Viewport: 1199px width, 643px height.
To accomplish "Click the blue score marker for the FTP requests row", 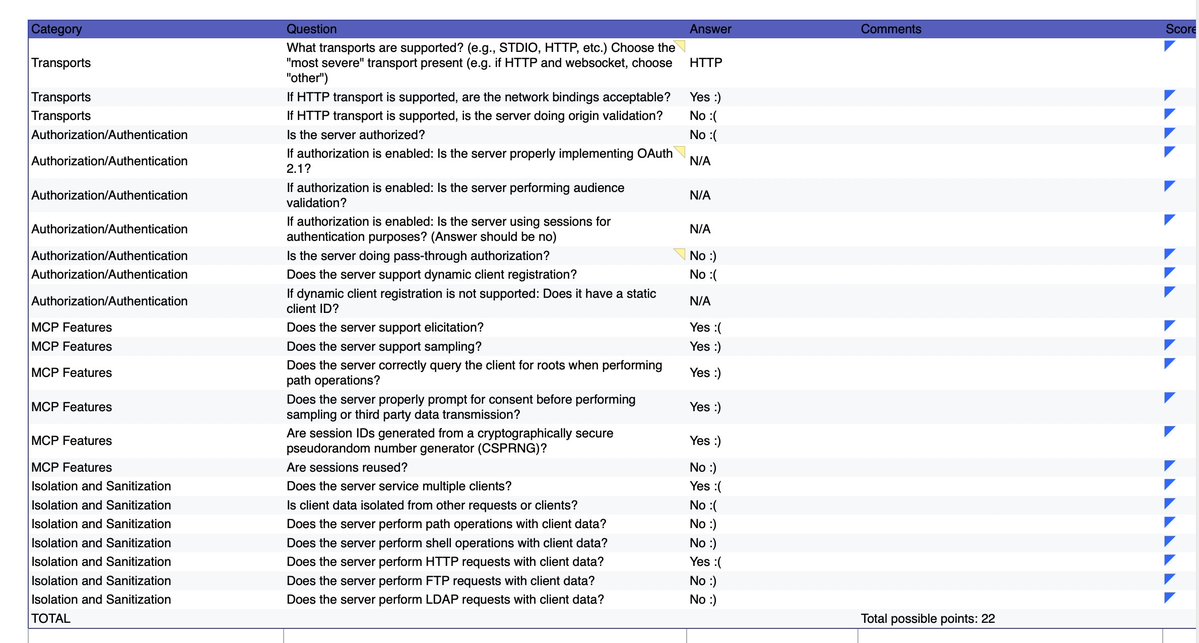I will click(x=1169, y=579).
